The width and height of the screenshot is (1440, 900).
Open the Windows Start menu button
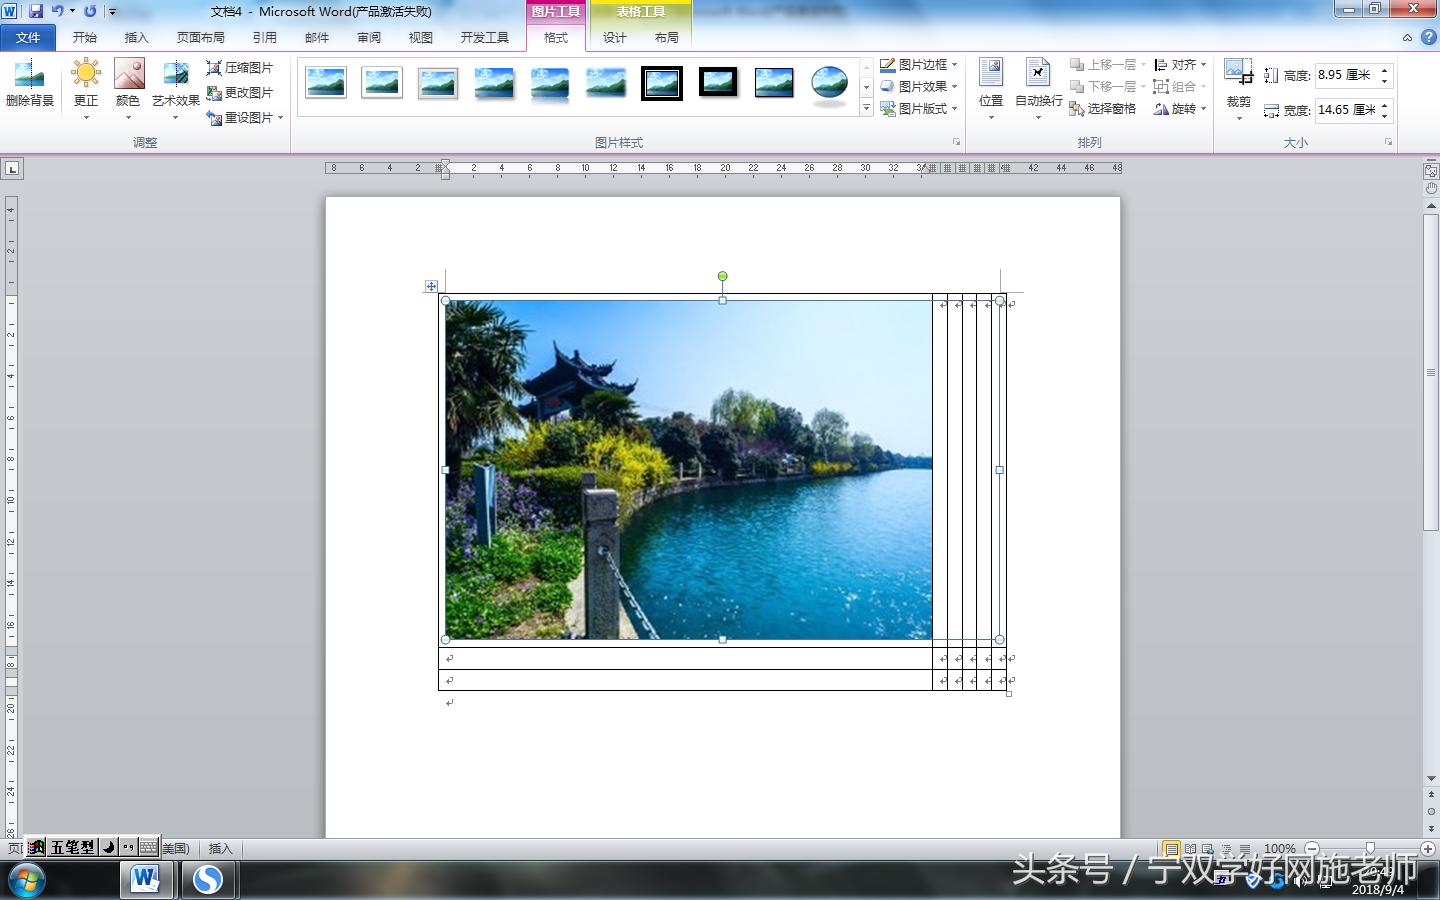(26, 880)
